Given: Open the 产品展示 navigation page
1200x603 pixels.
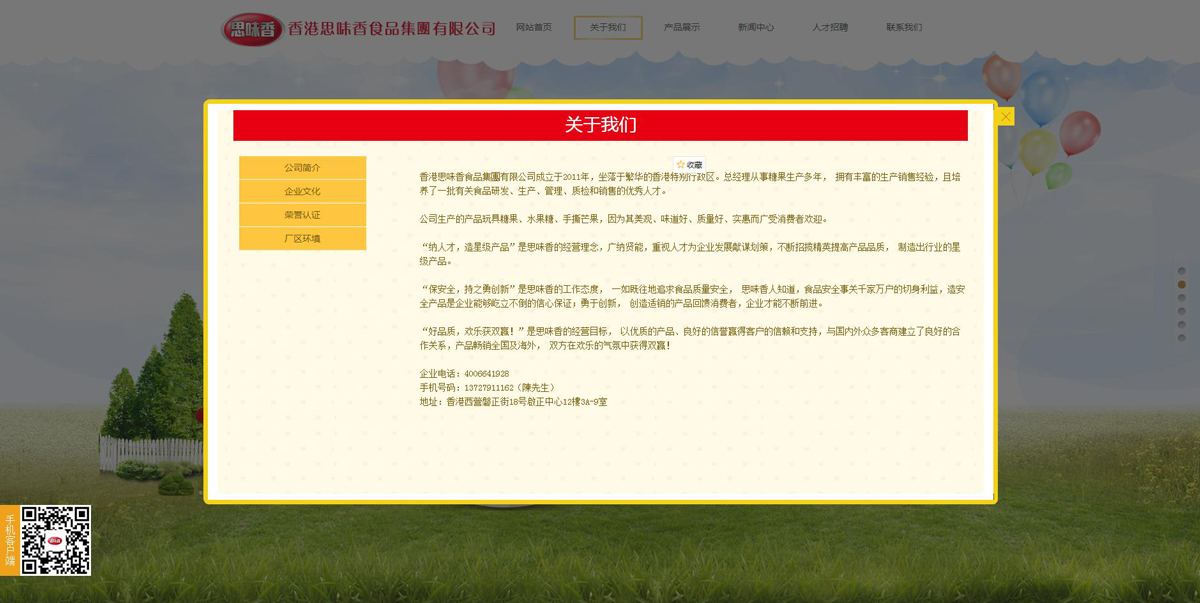Looking at the screenshot, I should tap(682, 28).
